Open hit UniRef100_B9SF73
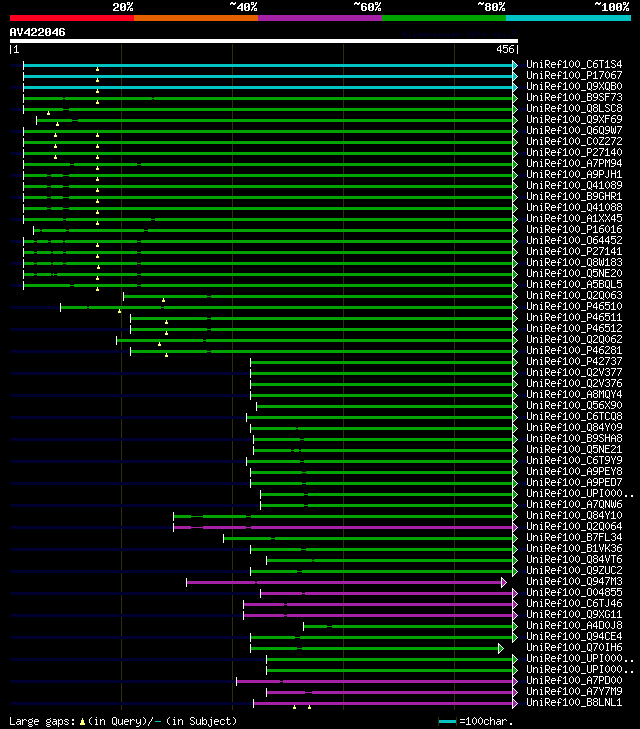Image resolution: width=640 pixels, height=729 pixels. (574, 98)
